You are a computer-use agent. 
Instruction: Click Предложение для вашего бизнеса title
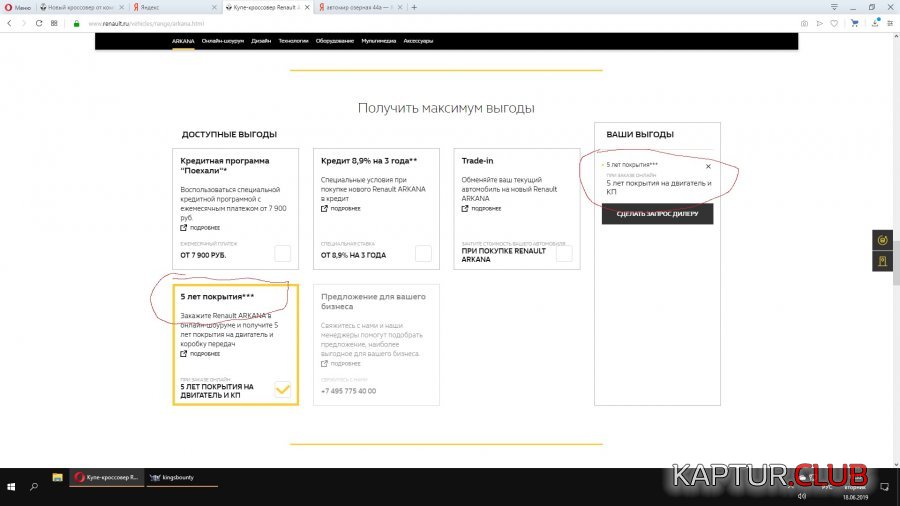click(x=373, y=302)
